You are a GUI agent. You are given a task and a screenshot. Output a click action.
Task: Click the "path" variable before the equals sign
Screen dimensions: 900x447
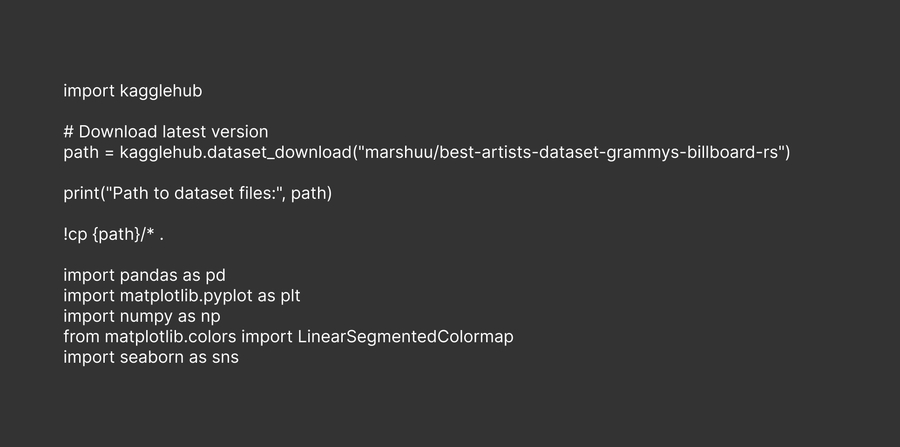pyautogui.click(x=80, y=152)
